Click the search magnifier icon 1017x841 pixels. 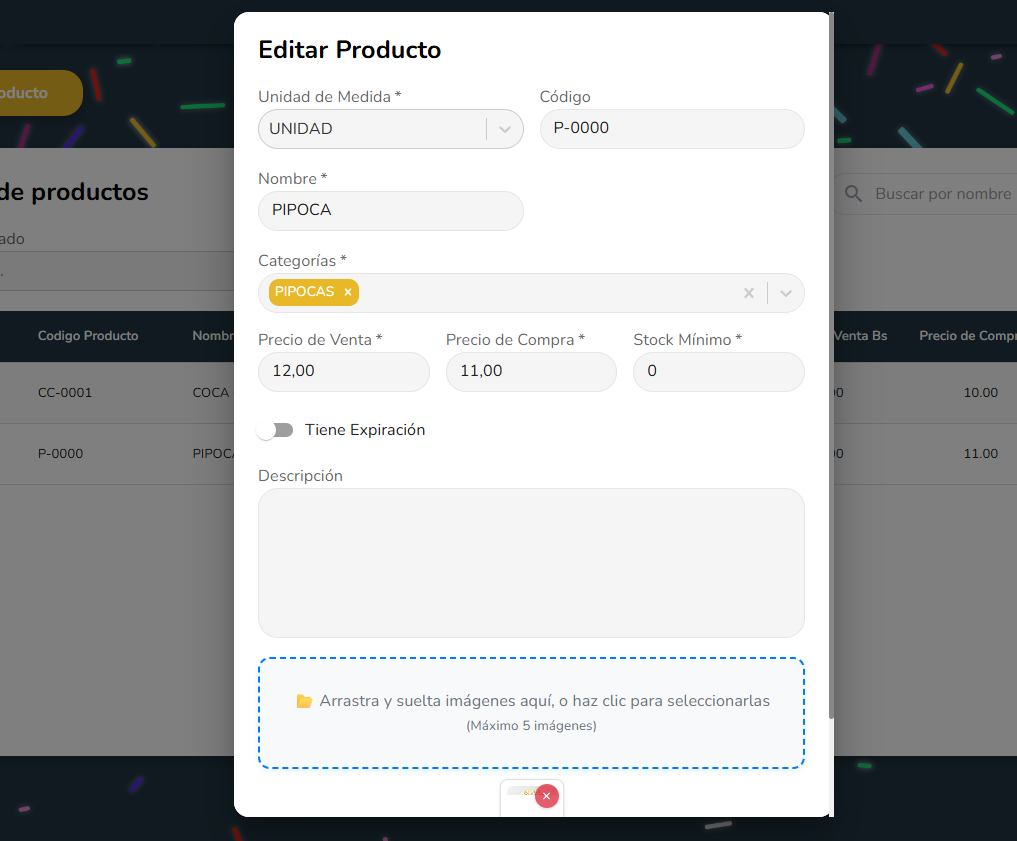(853, 194)
